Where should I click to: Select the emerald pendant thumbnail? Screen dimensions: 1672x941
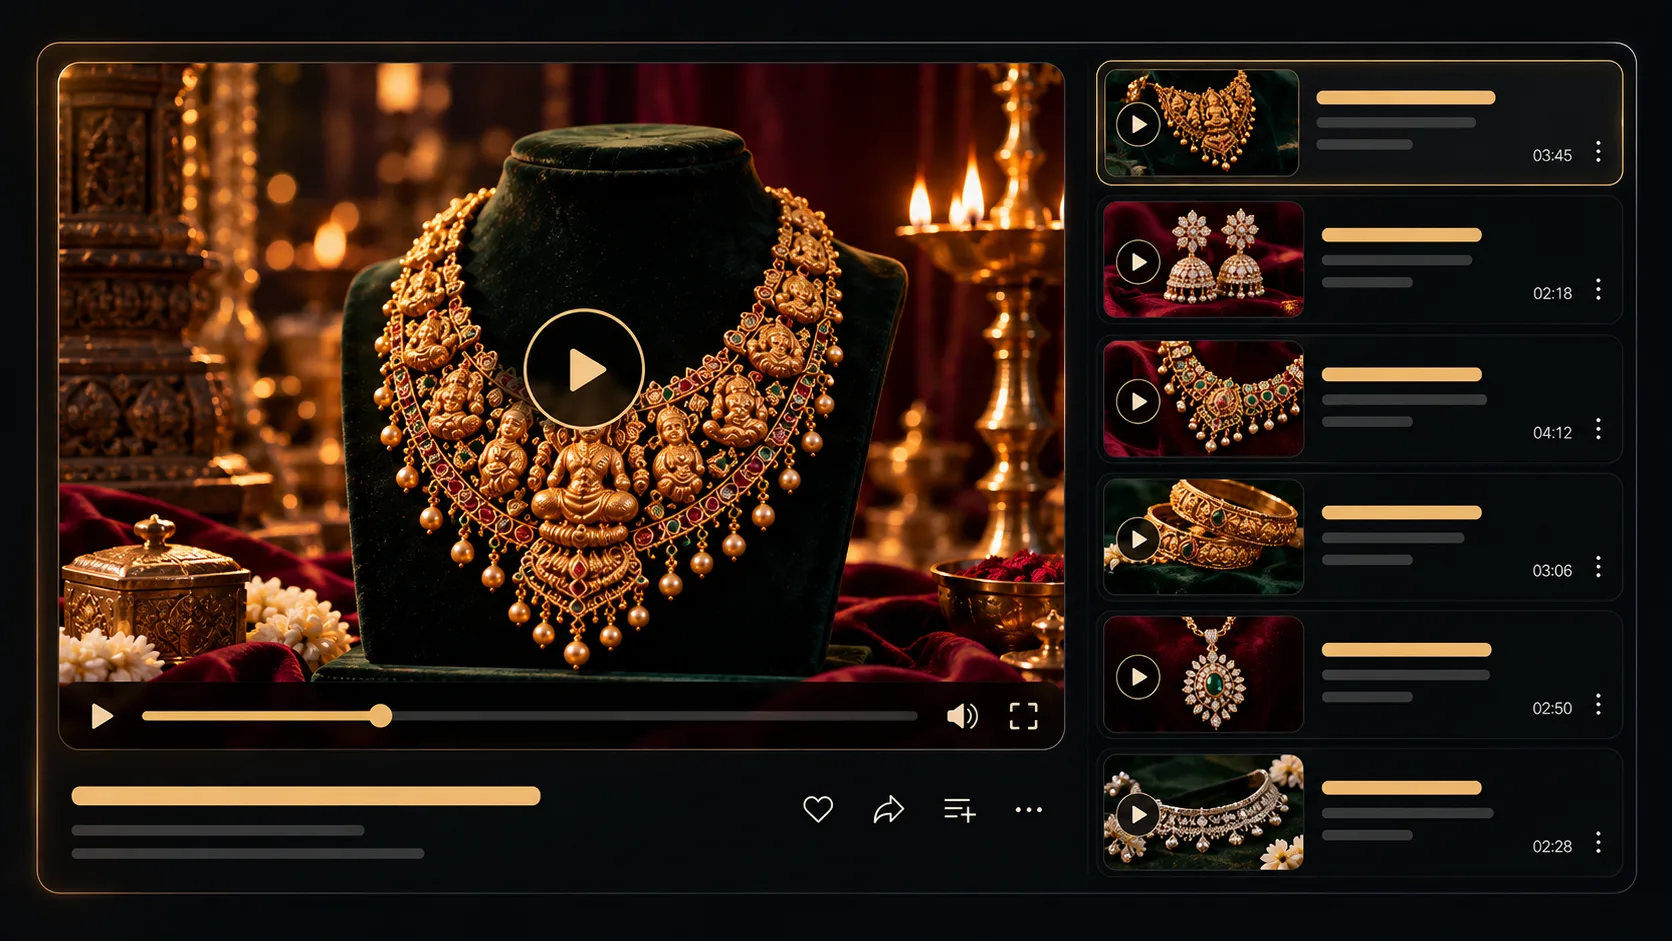pos(1203,675)
